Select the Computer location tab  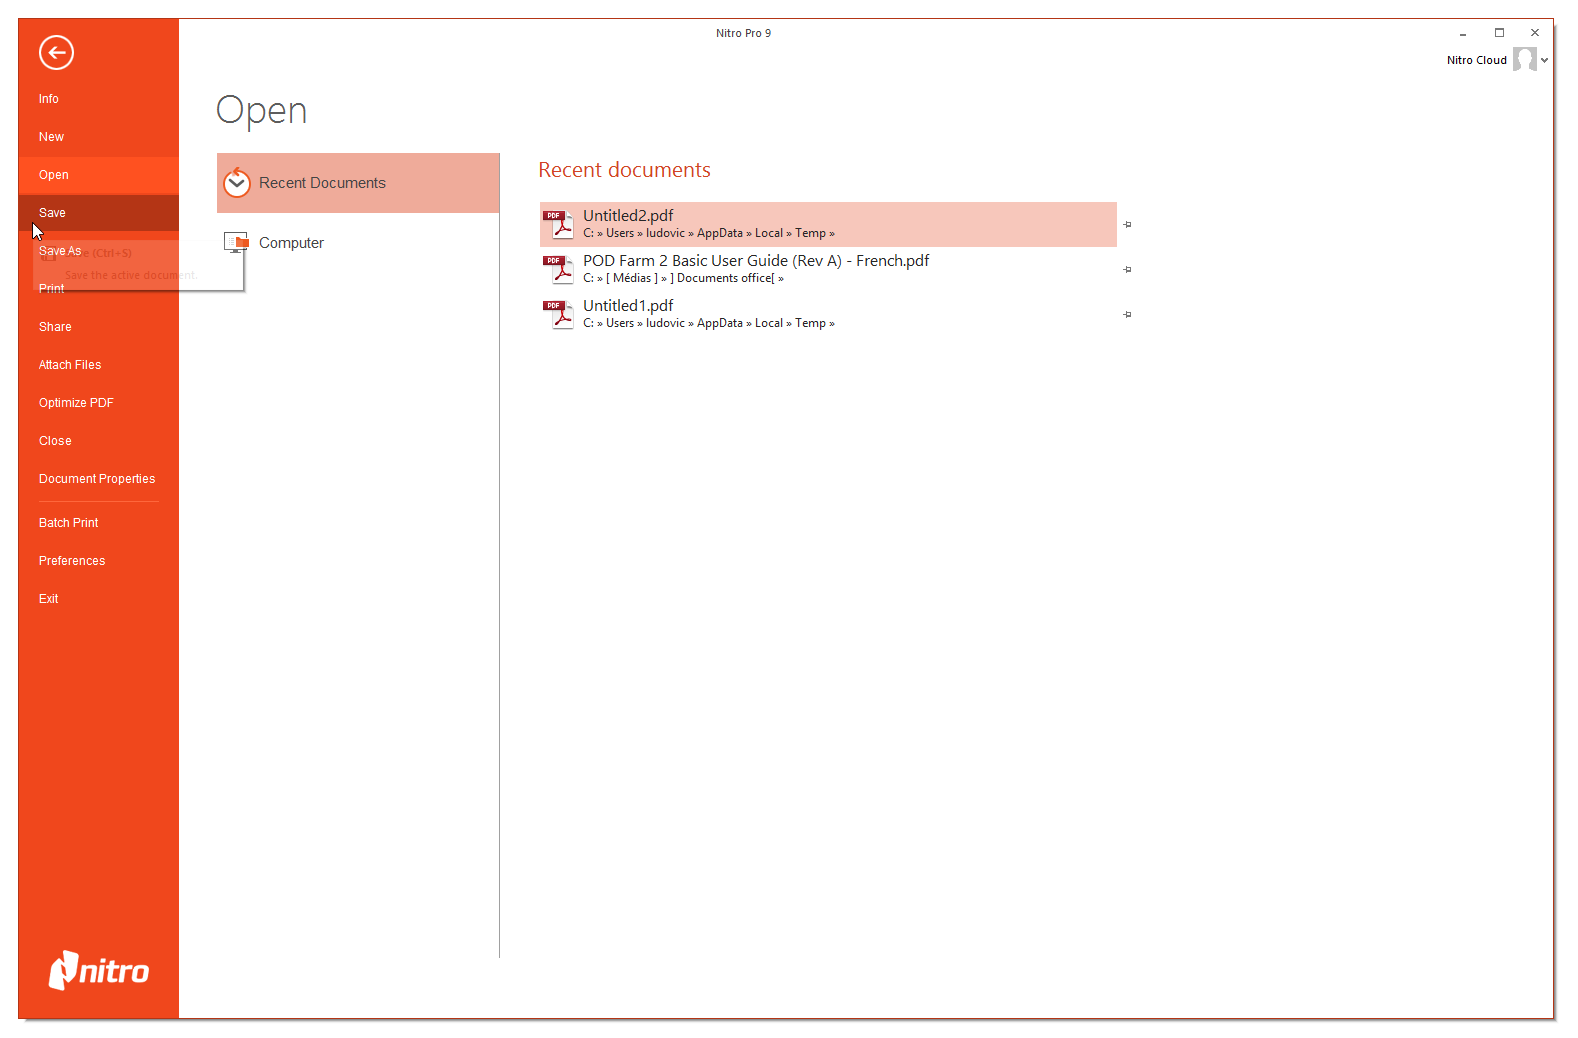pyautogui.click(x=358, y=243)
